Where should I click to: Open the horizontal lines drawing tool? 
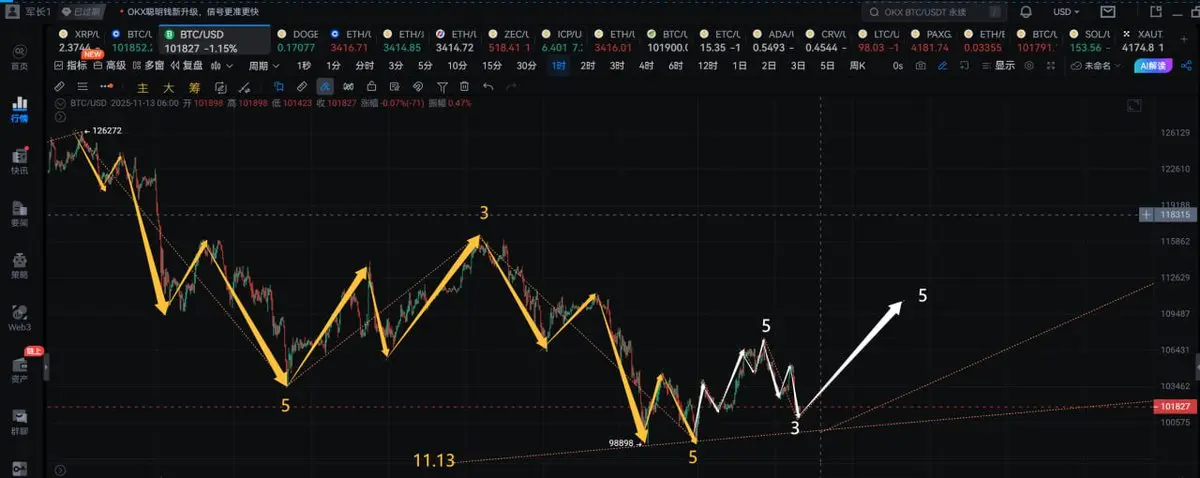click(82, 87)
